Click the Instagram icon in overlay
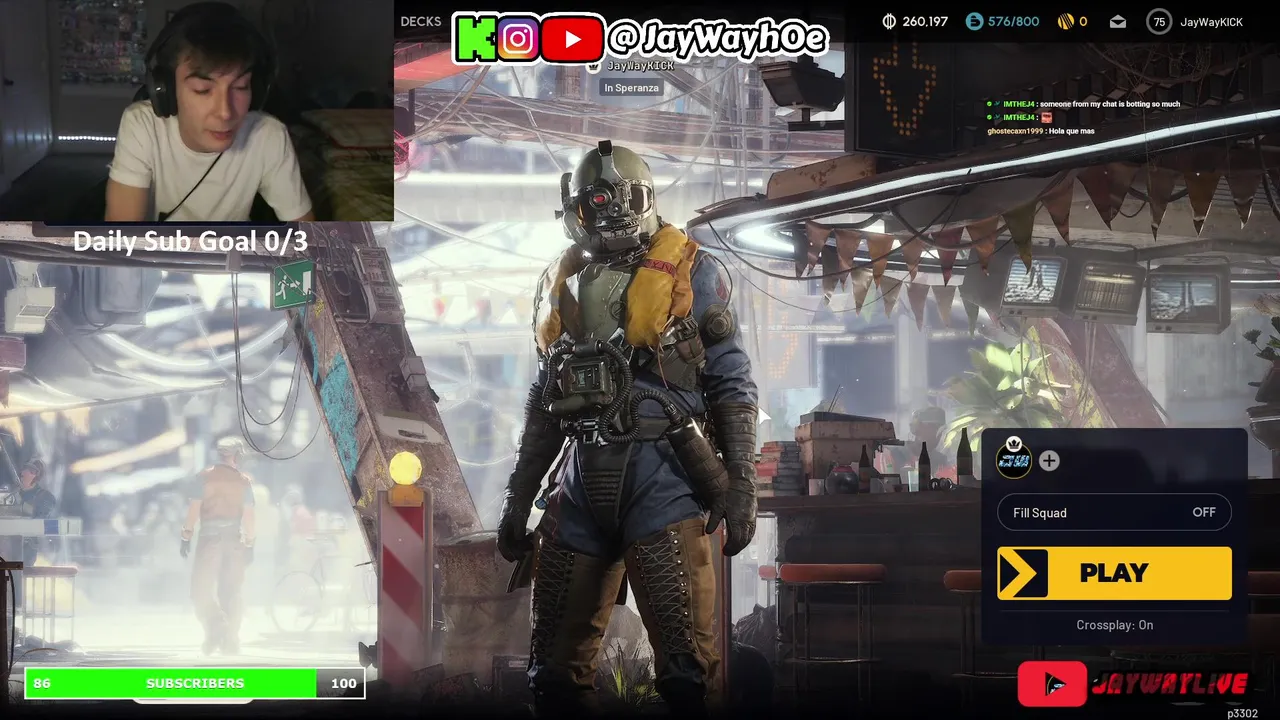This screenshot has height=720, width=1280. click(518, 39)
